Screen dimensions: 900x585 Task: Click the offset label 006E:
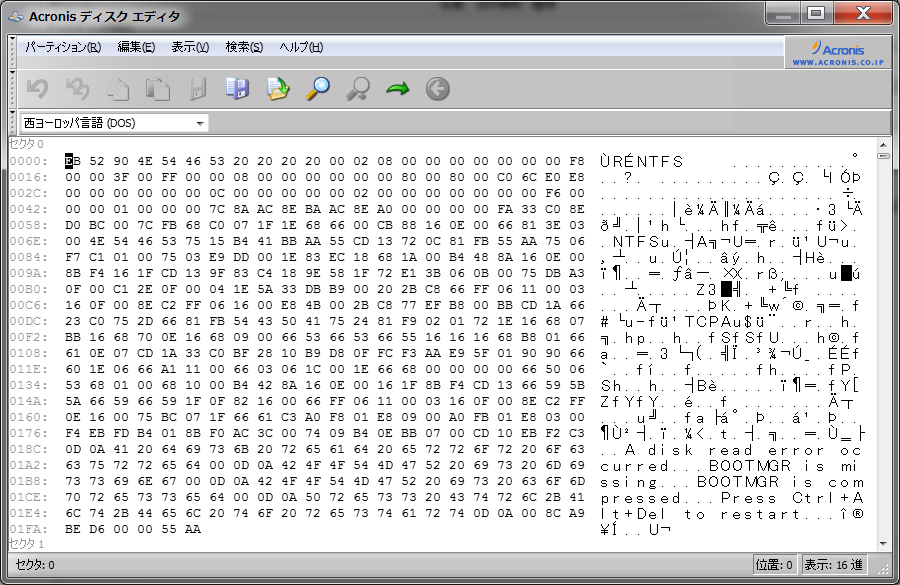pos(29,241)
